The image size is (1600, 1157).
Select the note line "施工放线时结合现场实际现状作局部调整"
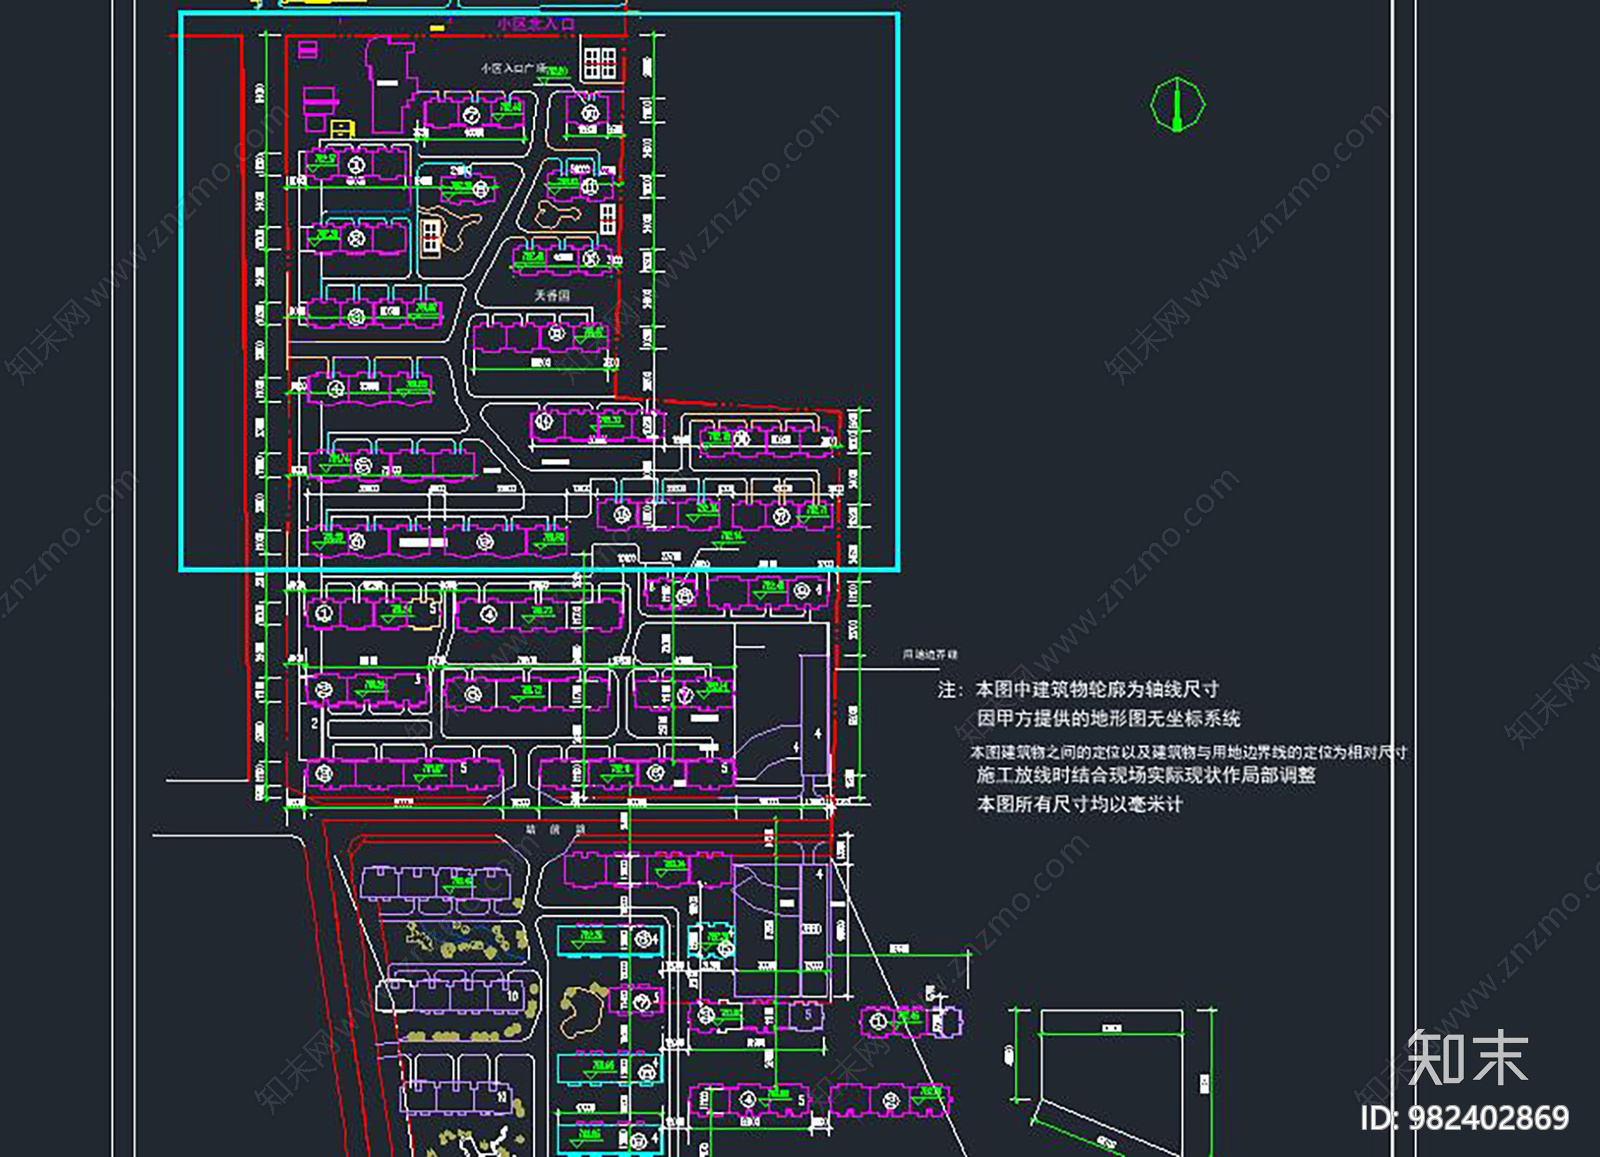coord(1146,775)
